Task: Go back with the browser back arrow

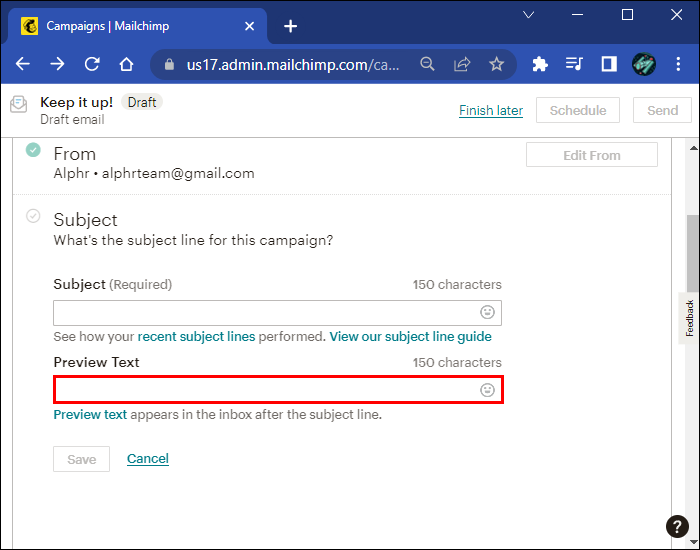Action: coord(23,64)
